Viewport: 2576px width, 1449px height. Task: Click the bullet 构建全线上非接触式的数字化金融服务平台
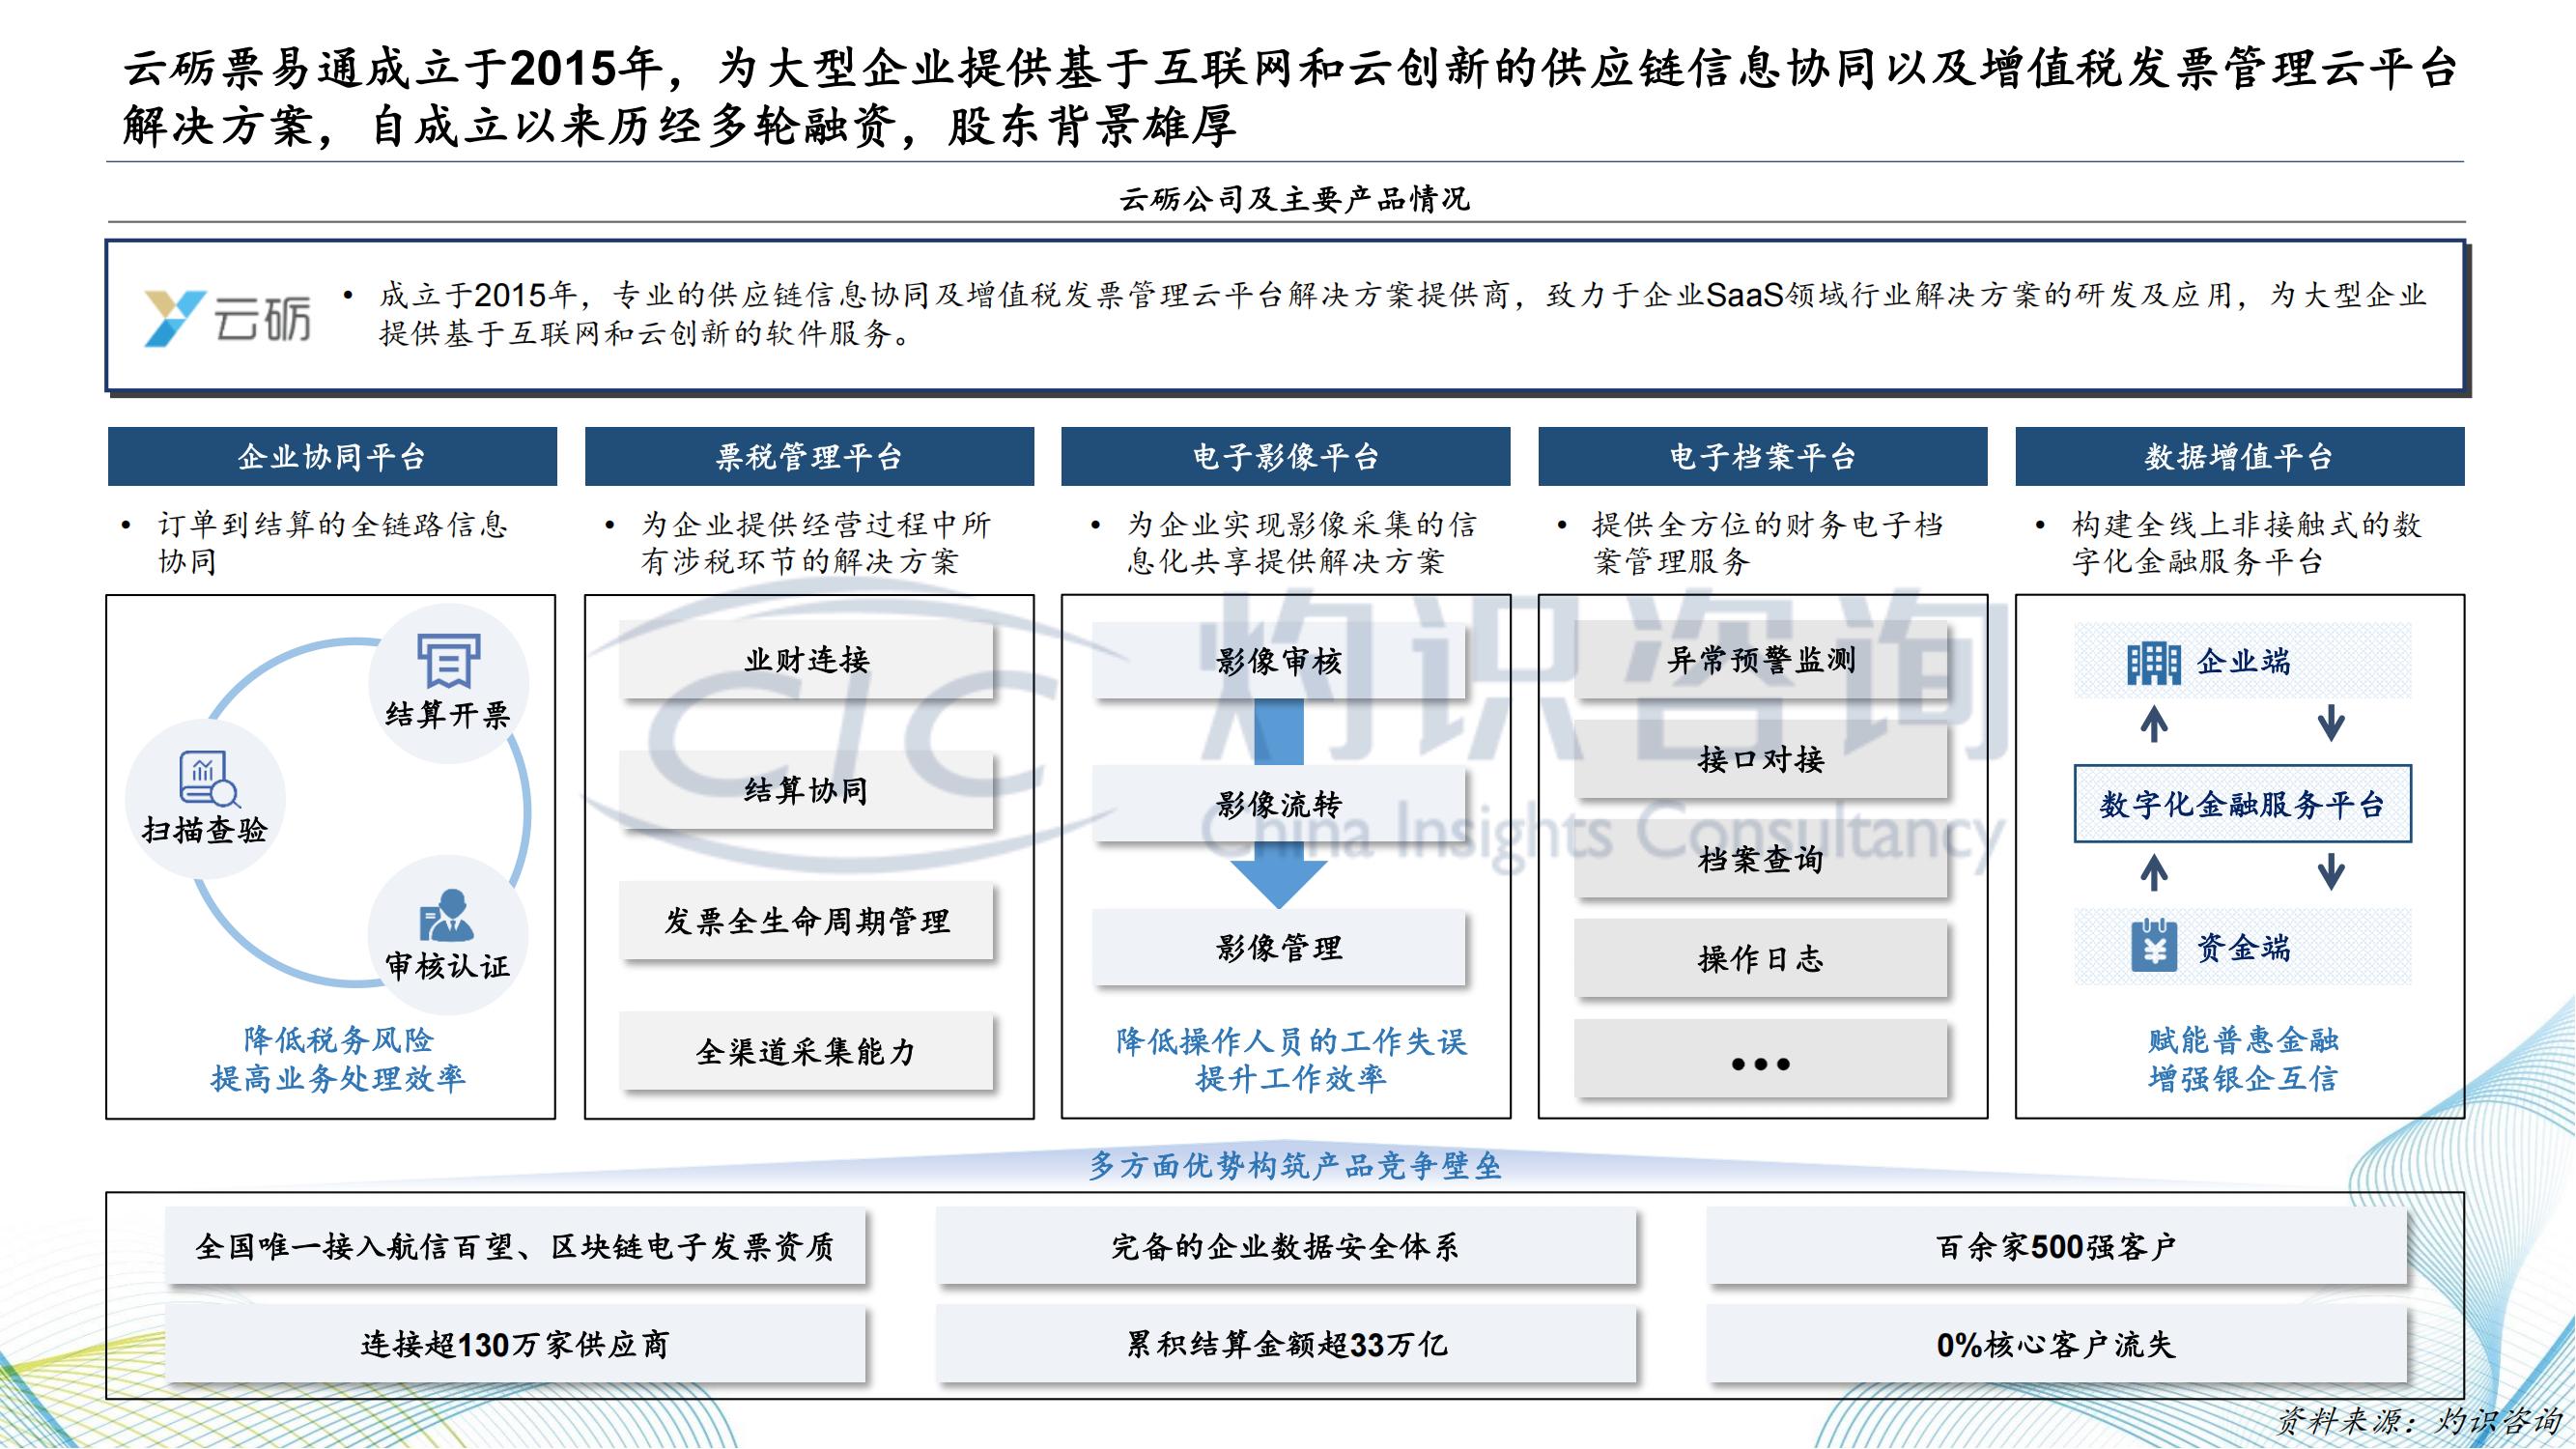2246,543
